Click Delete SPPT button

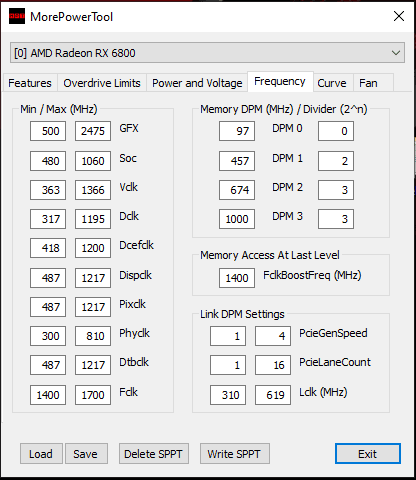pos(154,454)
